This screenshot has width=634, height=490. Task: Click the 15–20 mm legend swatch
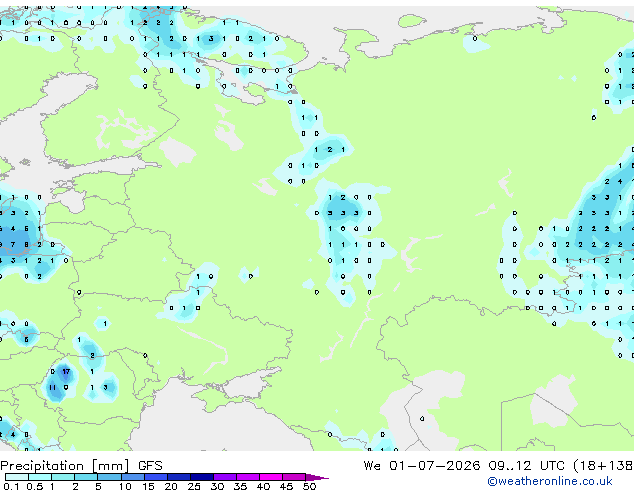[155, 477]
